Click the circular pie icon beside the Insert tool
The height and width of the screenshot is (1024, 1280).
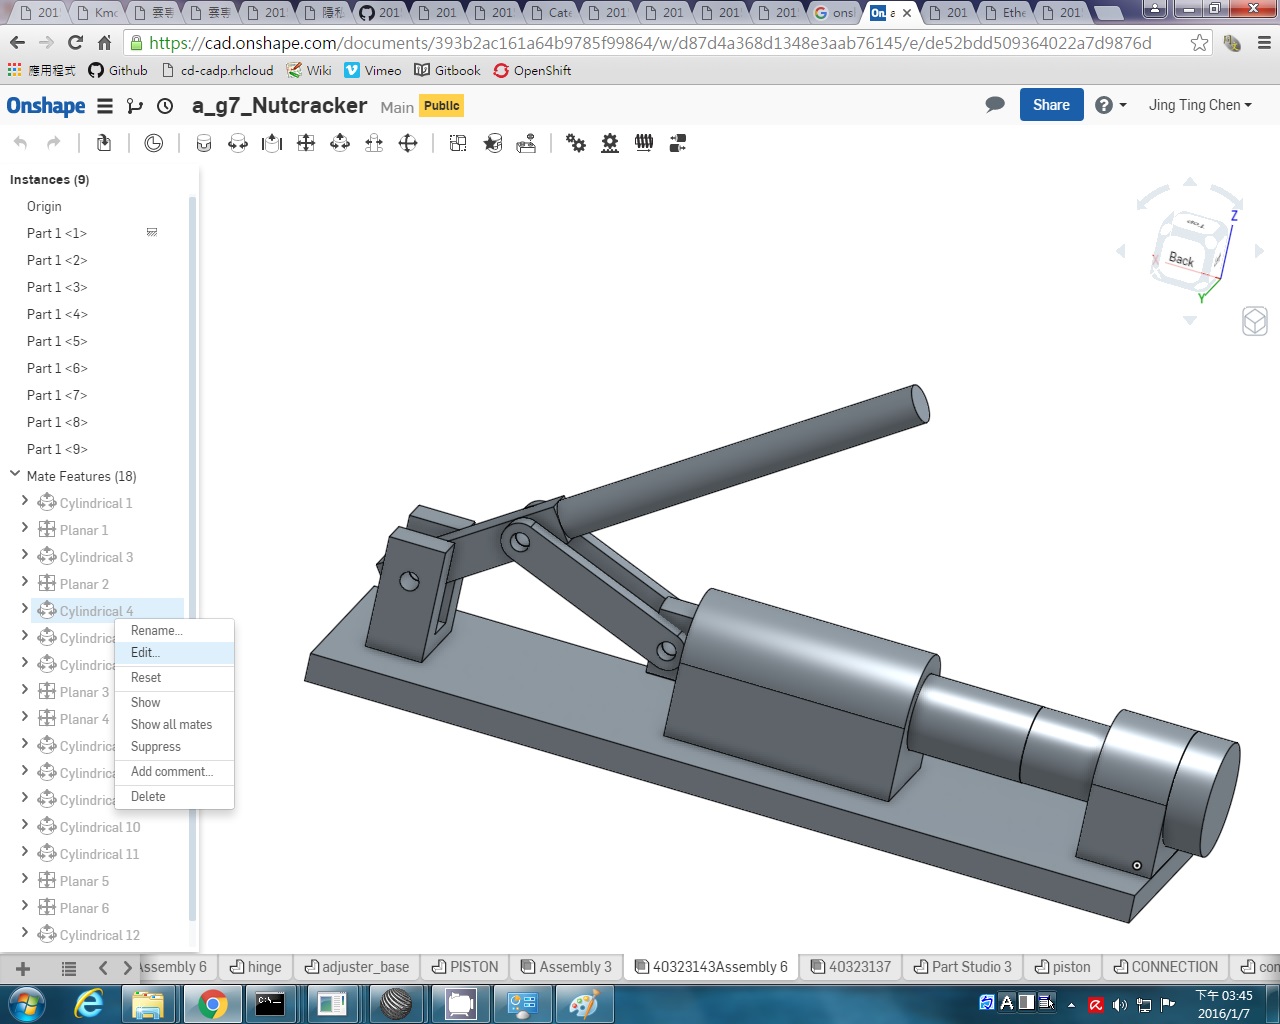[x=154, y=143]
